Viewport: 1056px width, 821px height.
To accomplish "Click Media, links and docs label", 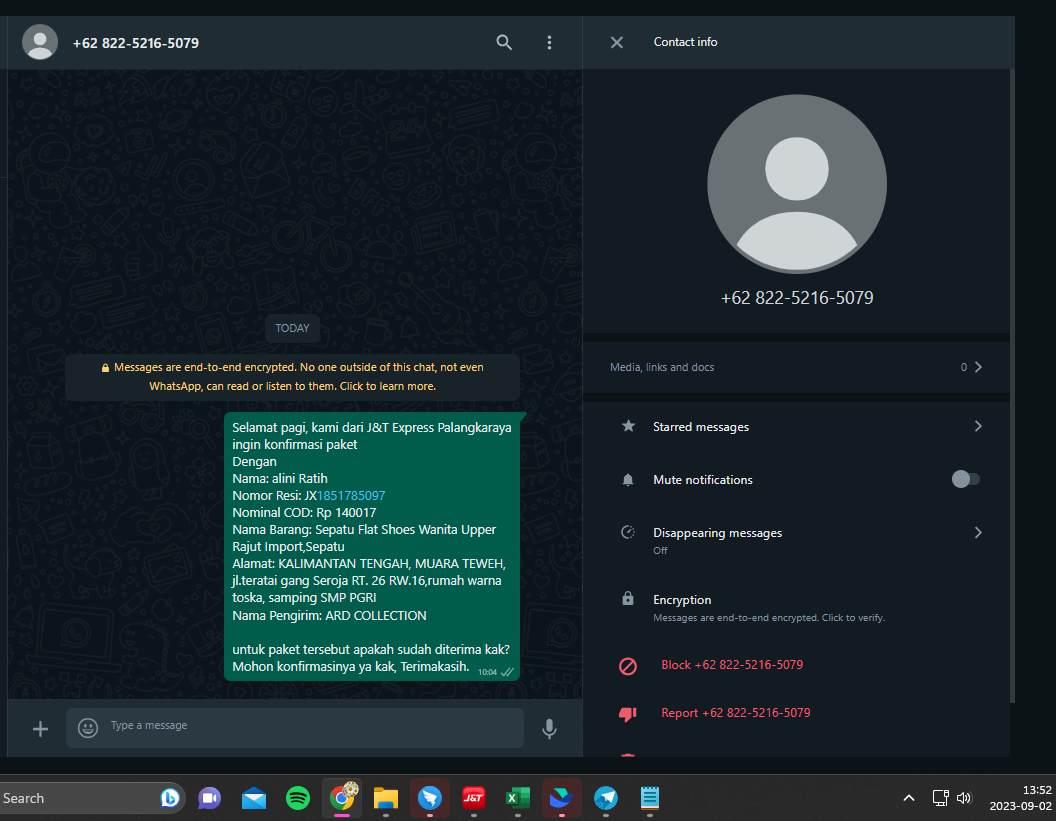I will [662, 367].
